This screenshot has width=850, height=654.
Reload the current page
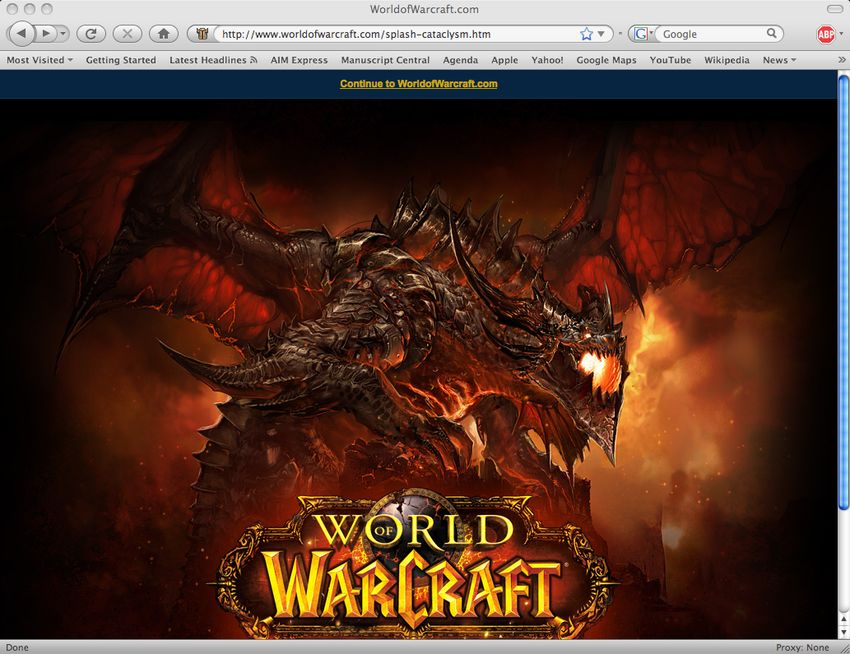pos(91,34)
